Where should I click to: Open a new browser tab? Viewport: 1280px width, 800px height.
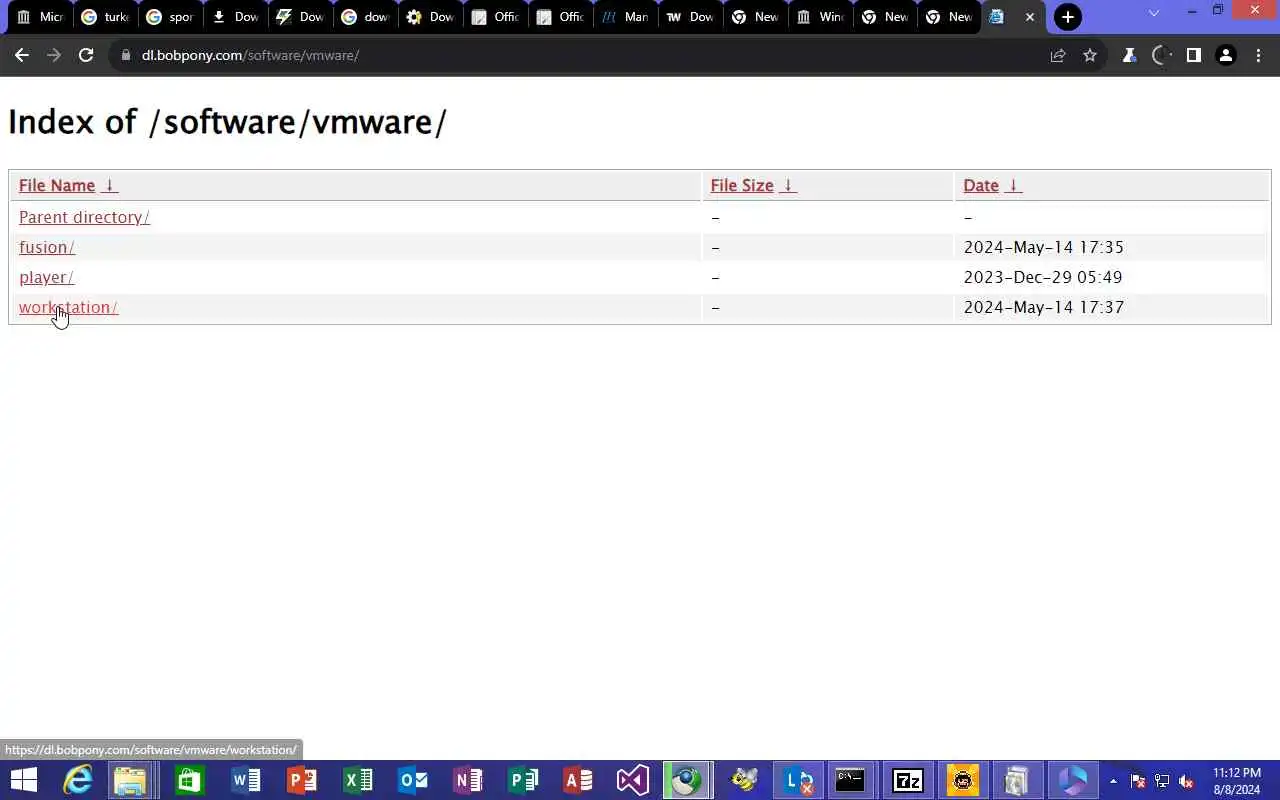pos(1068,17)
